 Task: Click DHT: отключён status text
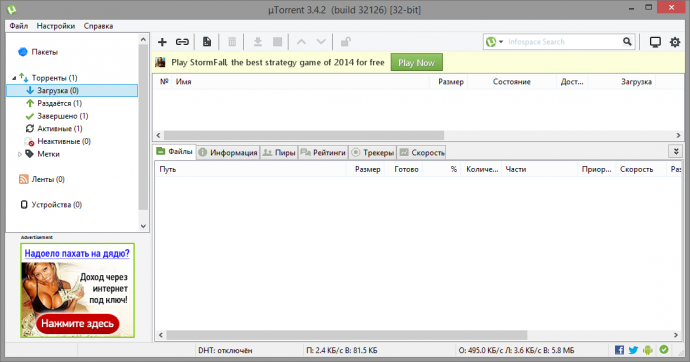(225, 350)
